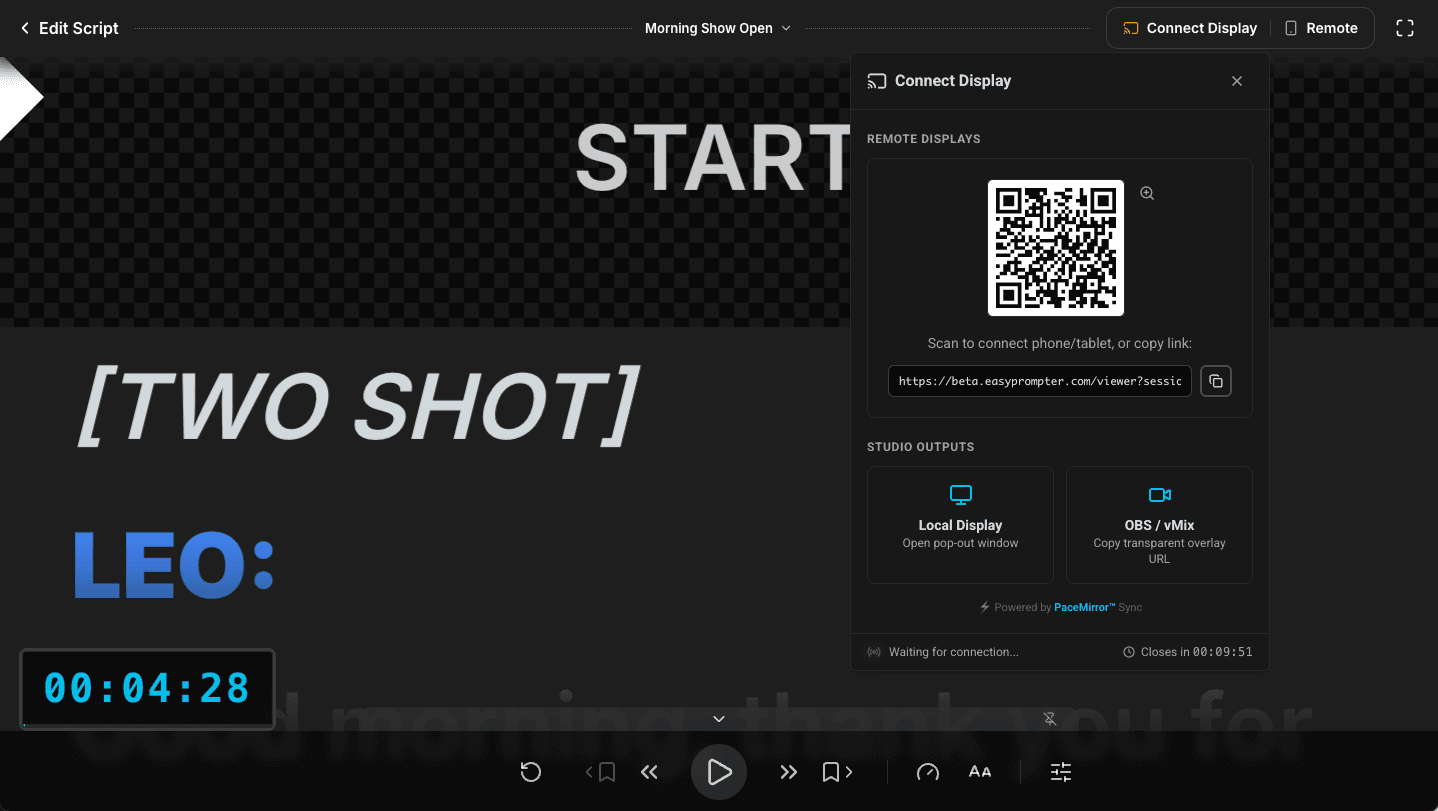
Task: Copy the viewer link with copy icon
Action: 1216,381
